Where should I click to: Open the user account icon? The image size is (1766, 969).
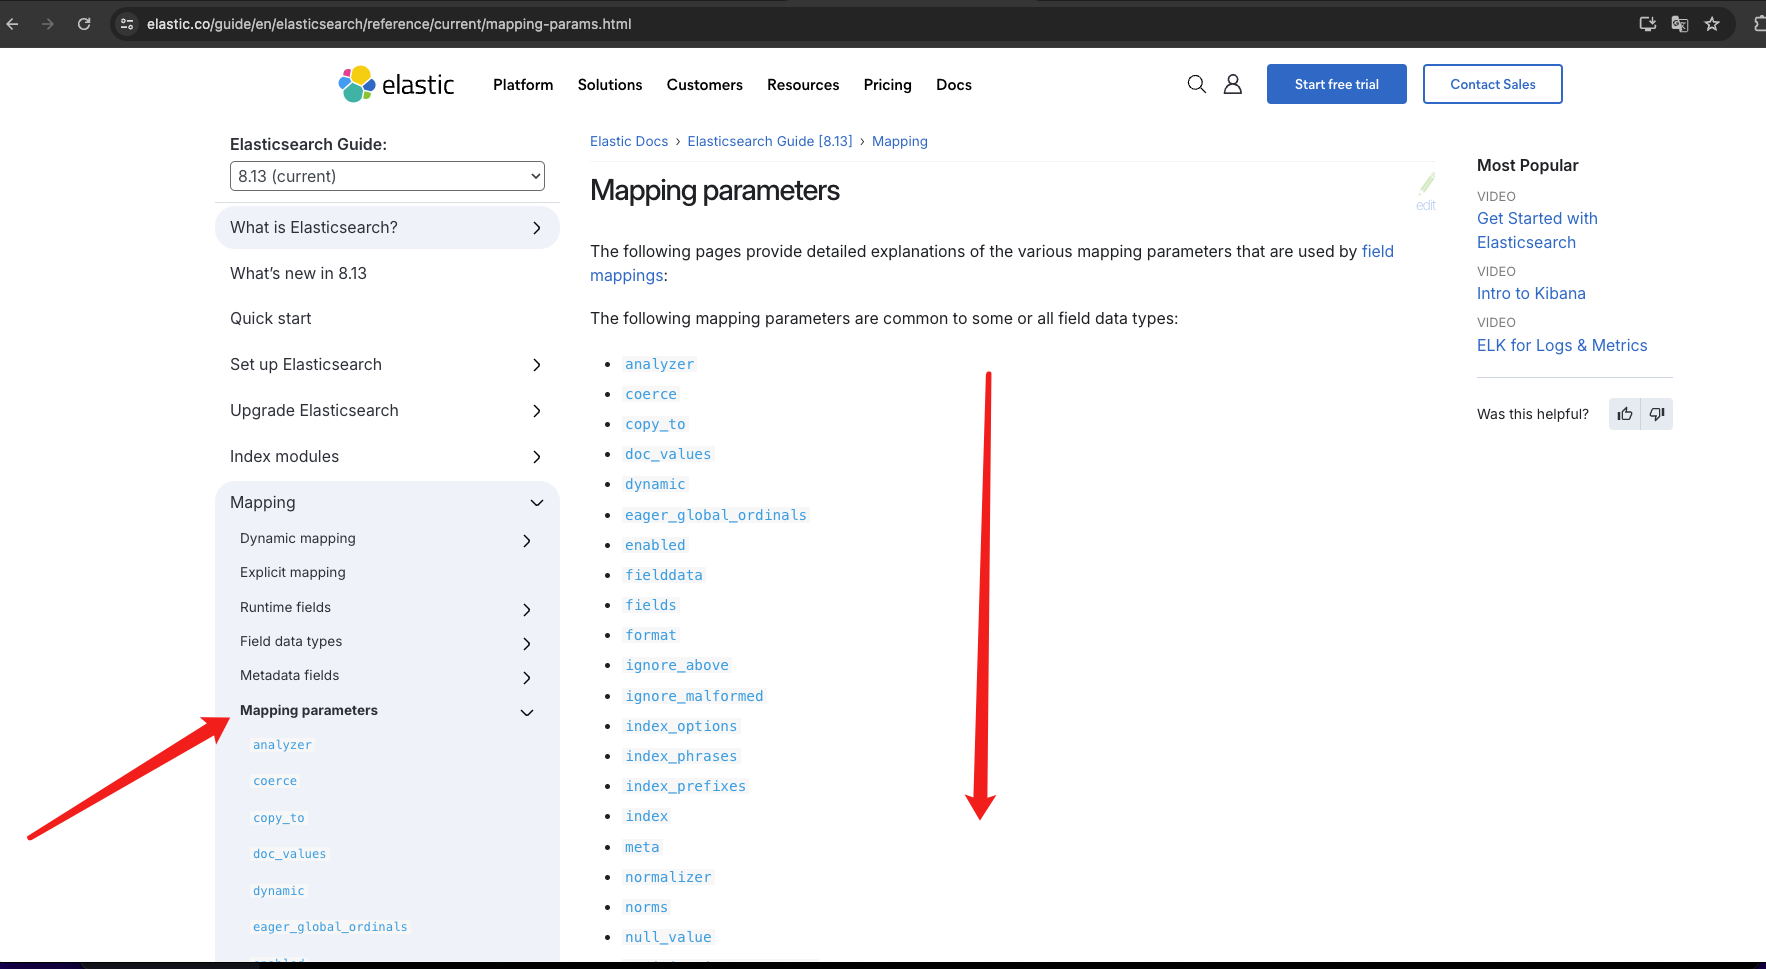pyautogui.click(x=1233, y=84)
